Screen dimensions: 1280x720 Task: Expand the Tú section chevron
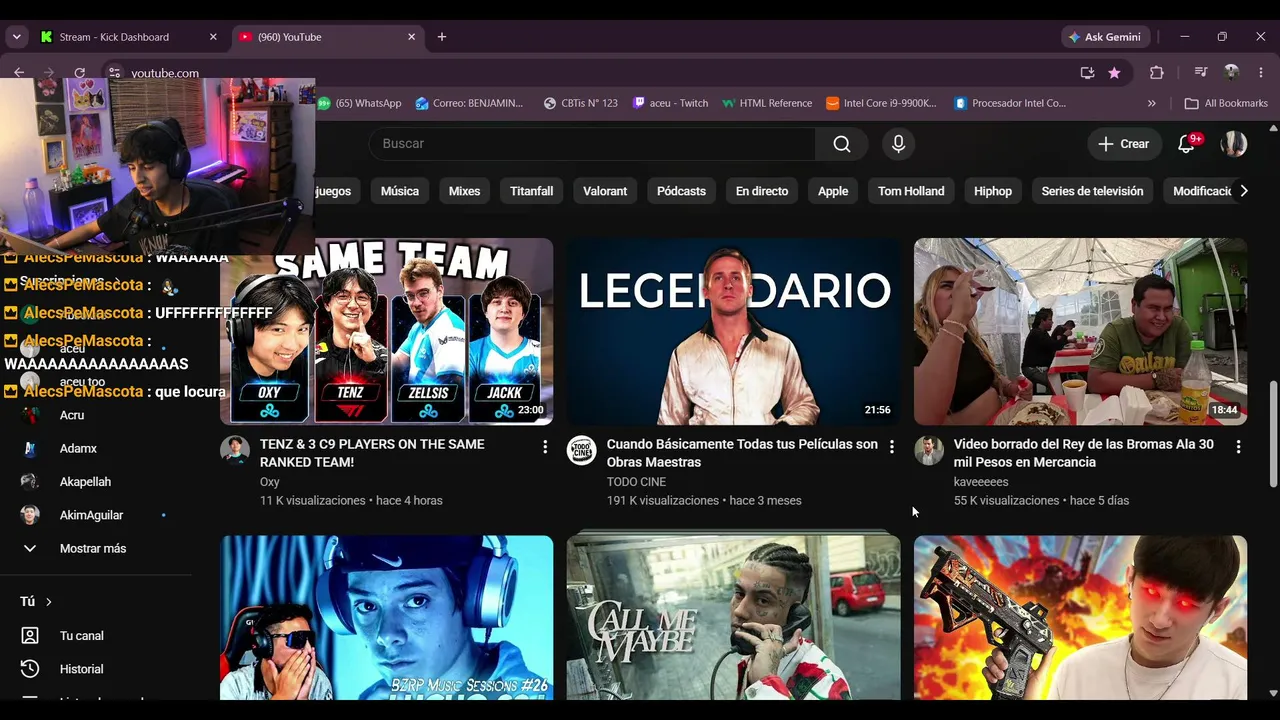tap(48, 602)
